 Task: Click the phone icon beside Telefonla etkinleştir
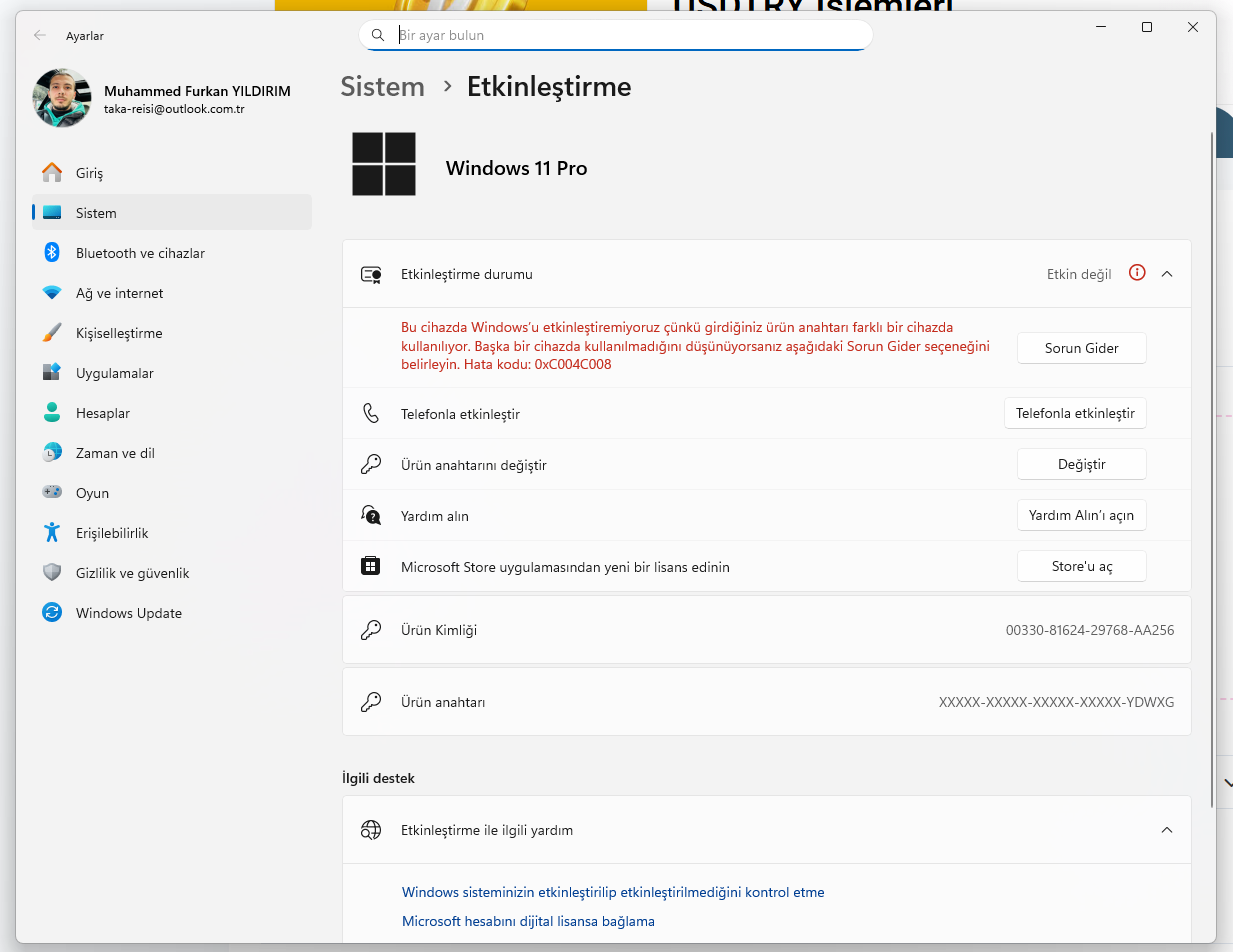click(371, 413)
